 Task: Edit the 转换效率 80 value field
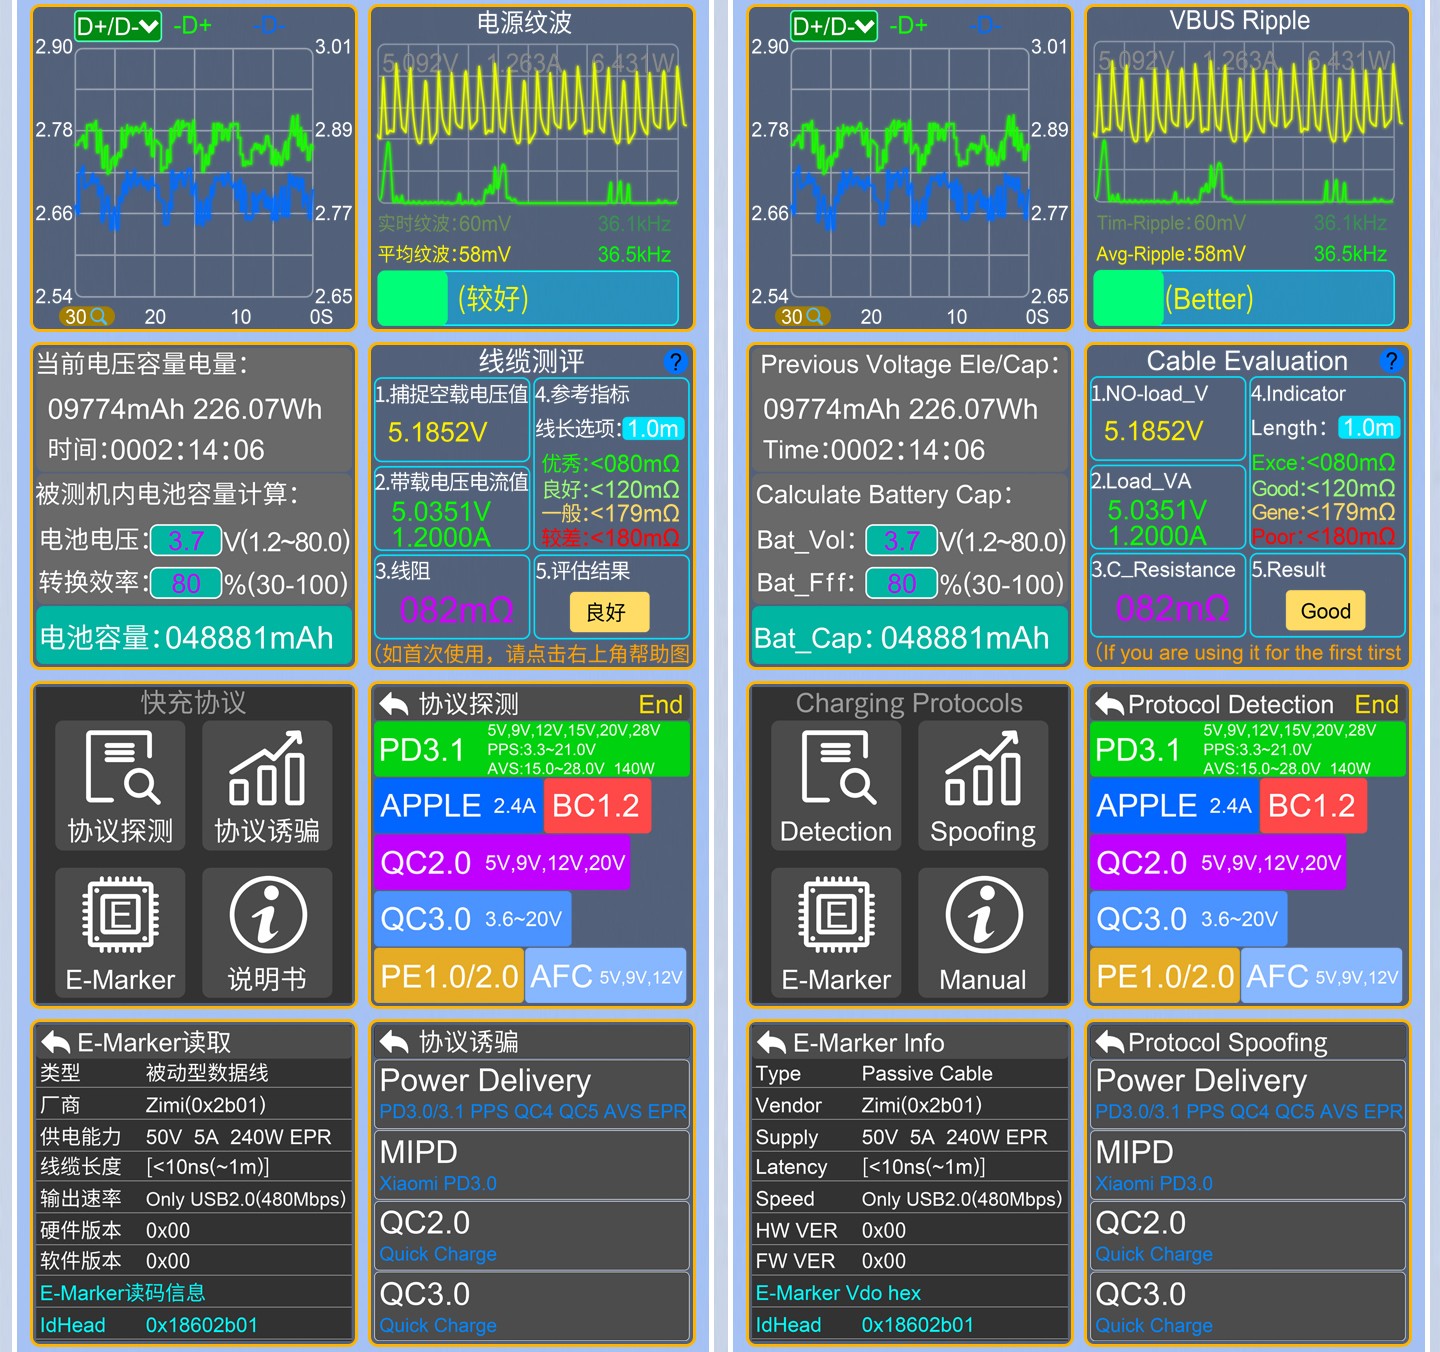pos(185,584)
